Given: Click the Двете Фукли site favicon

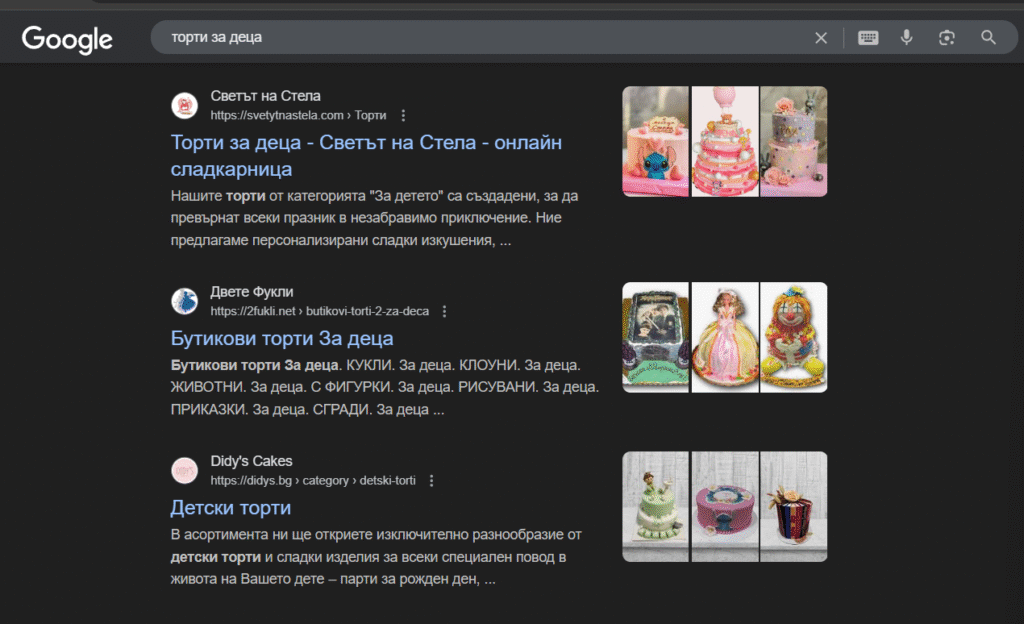Looking at the screenshot, I should pos(184,301).
